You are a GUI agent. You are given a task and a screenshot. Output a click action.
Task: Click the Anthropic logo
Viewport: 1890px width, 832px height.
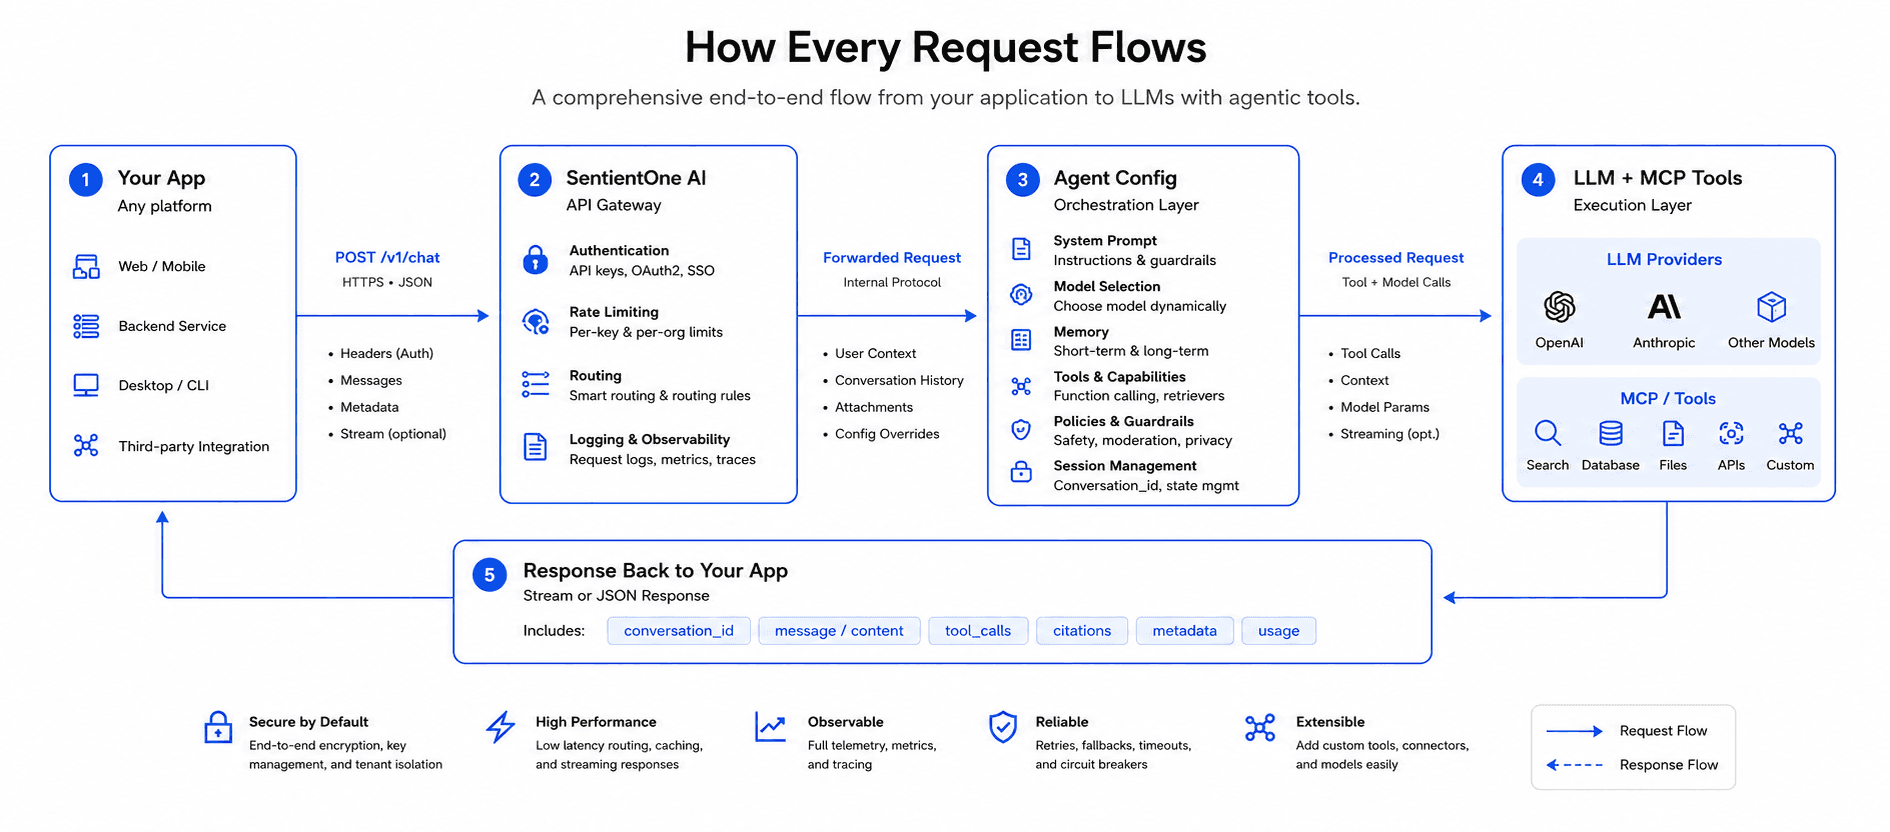[x=1664, y=306]
